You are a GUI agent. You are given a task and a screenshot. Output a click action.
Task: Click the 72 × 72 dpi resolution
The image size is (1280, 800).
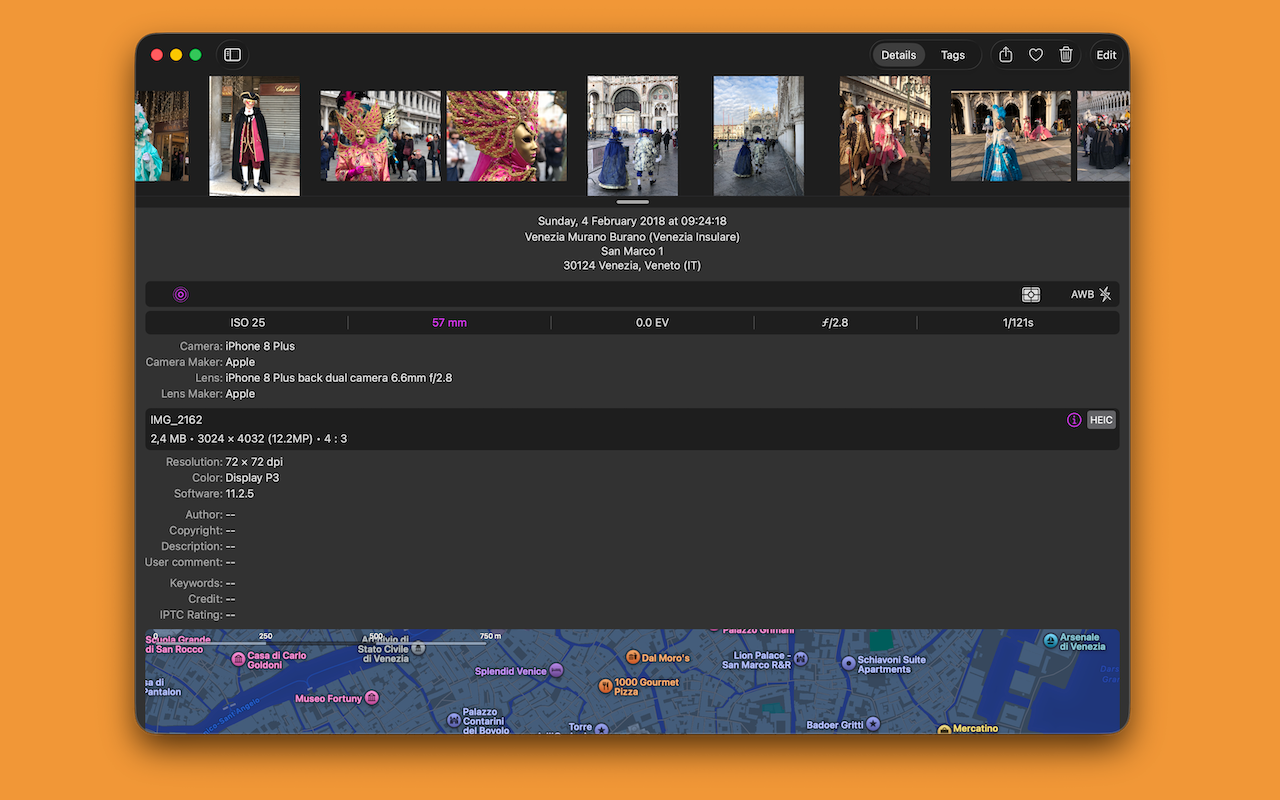pos(254,462)
